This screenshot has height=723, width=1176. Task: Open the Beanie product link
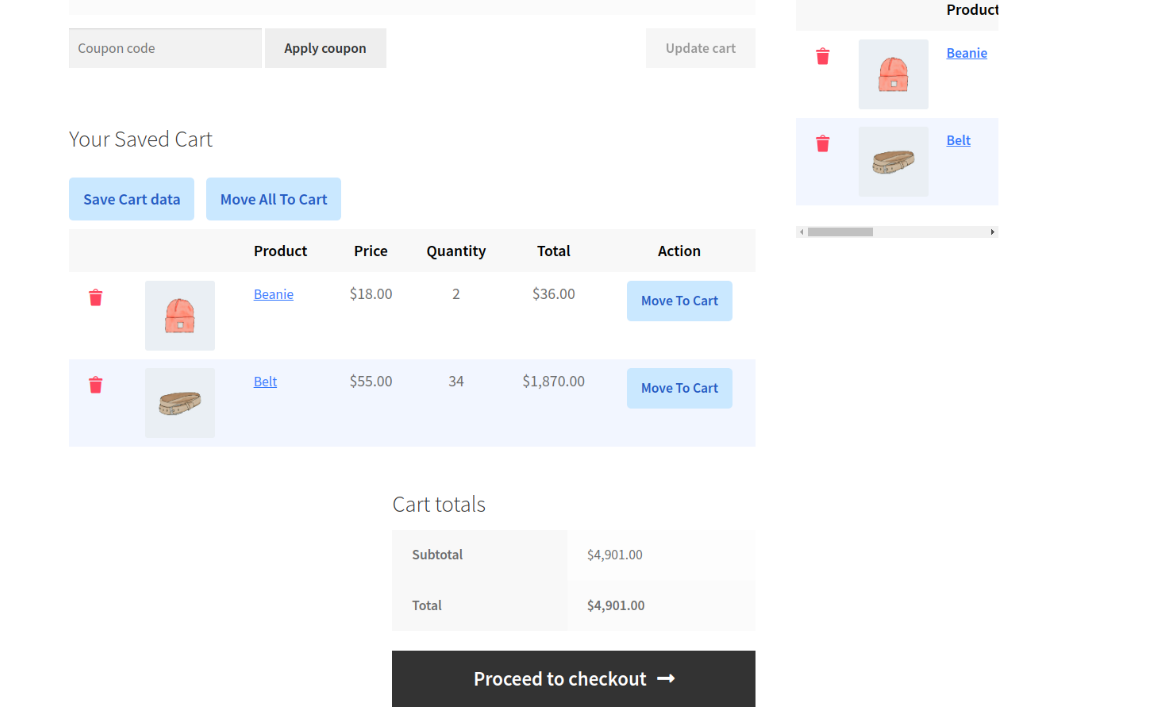[x=273, y=294]
